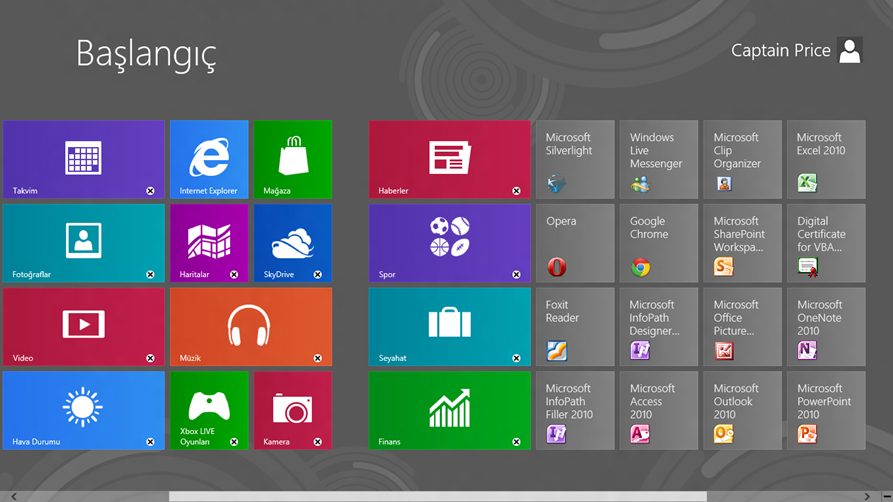
Task: Open the Hava Durumu weather tile
Action: click(84, 410)
